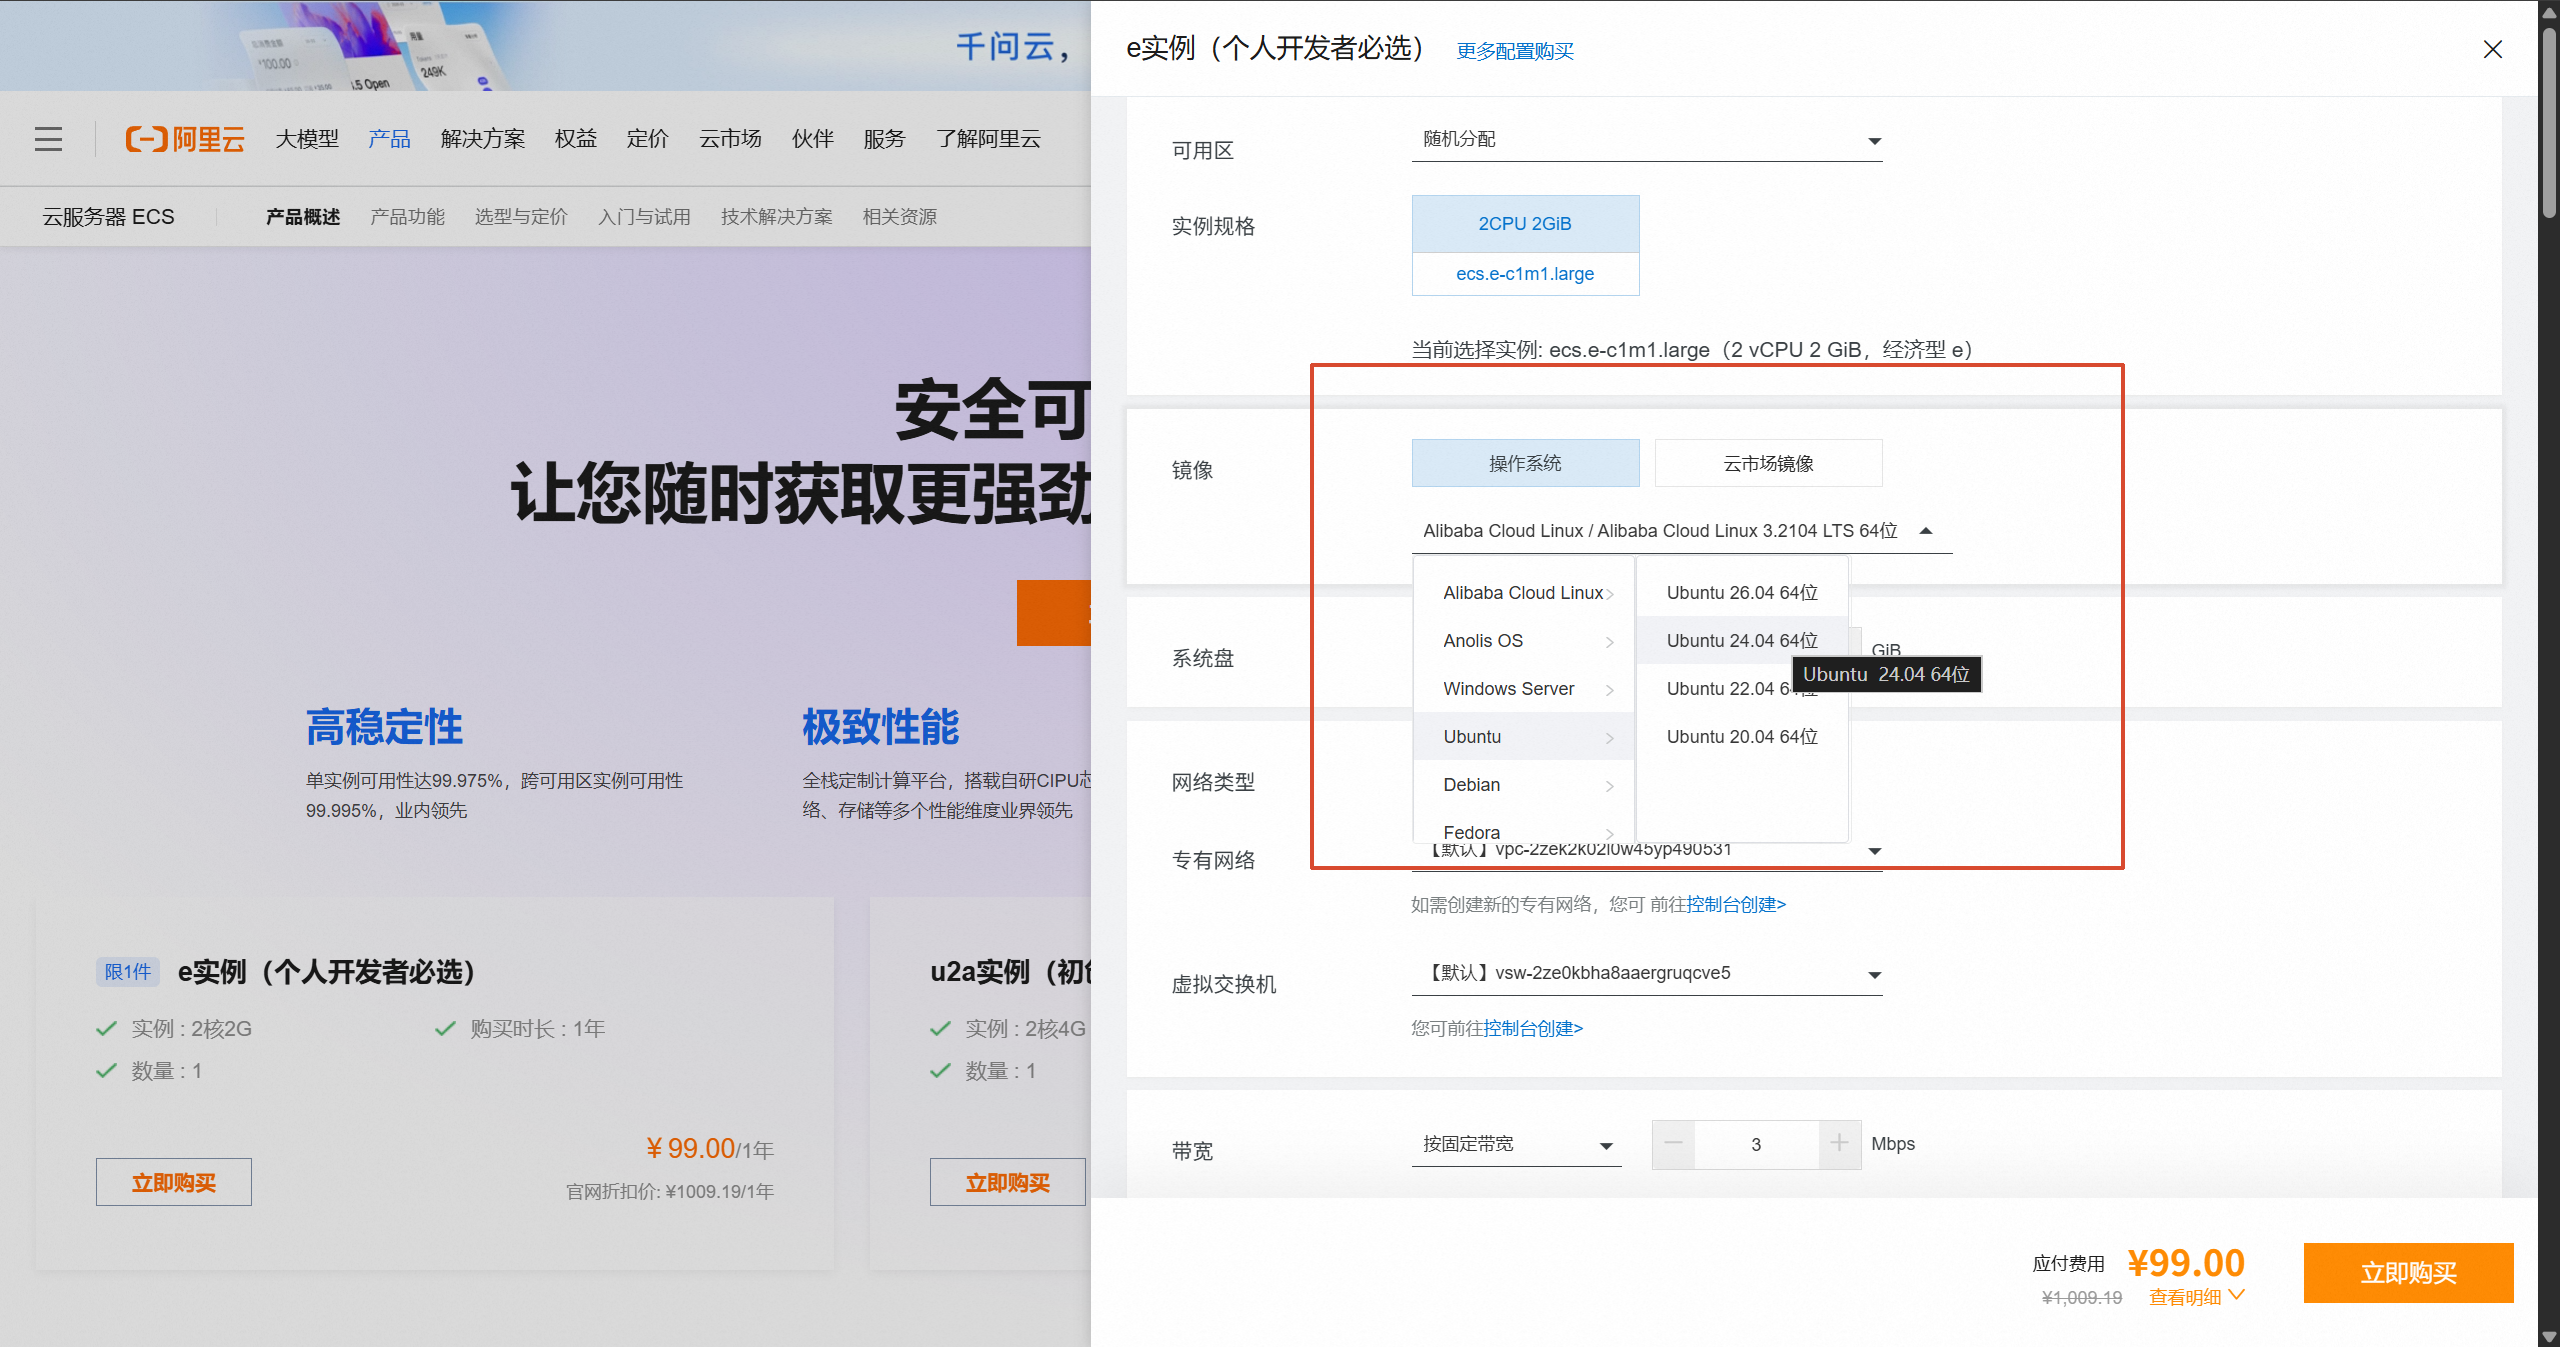The height and width of the screenshot is (1347, 2560).
Task: Expand the 查看明细 price details arrow
Action: click(x=2237, y=1296)
